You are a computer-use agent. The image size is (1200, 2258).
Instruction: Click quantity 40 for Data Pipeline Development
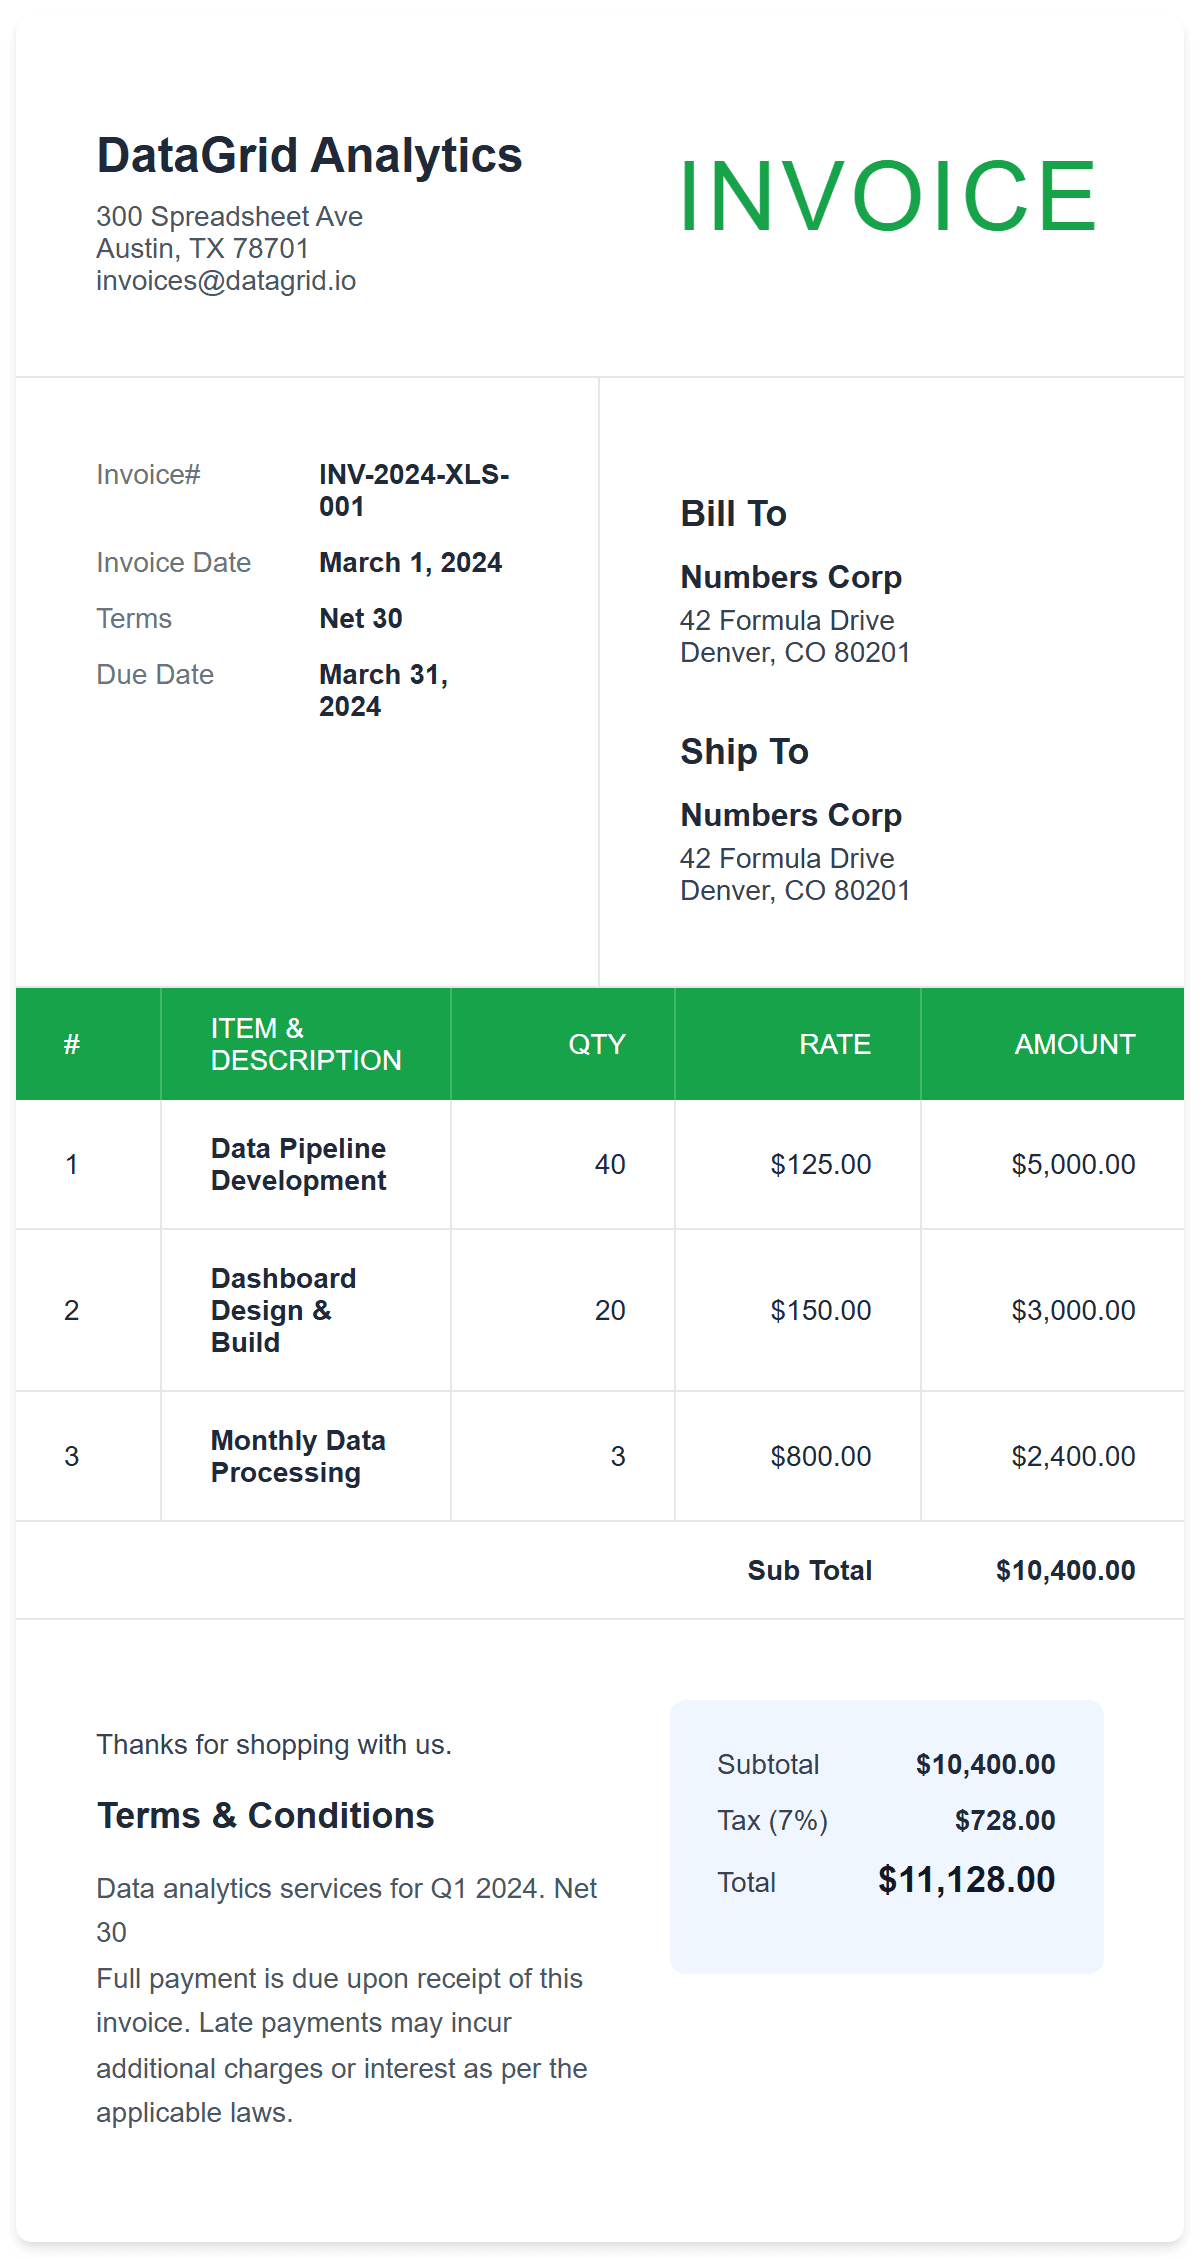coord(610,1164)
